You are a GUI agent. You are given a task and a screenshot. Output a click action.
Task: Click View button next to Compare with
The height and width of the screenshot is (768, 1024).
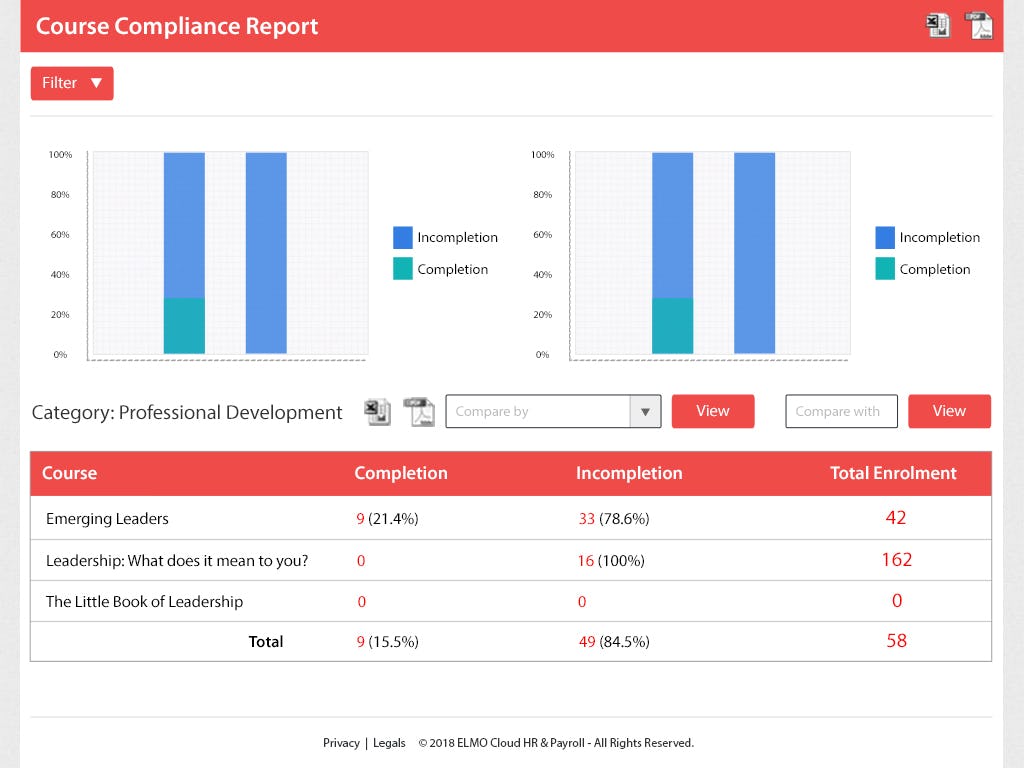(949, 411)
